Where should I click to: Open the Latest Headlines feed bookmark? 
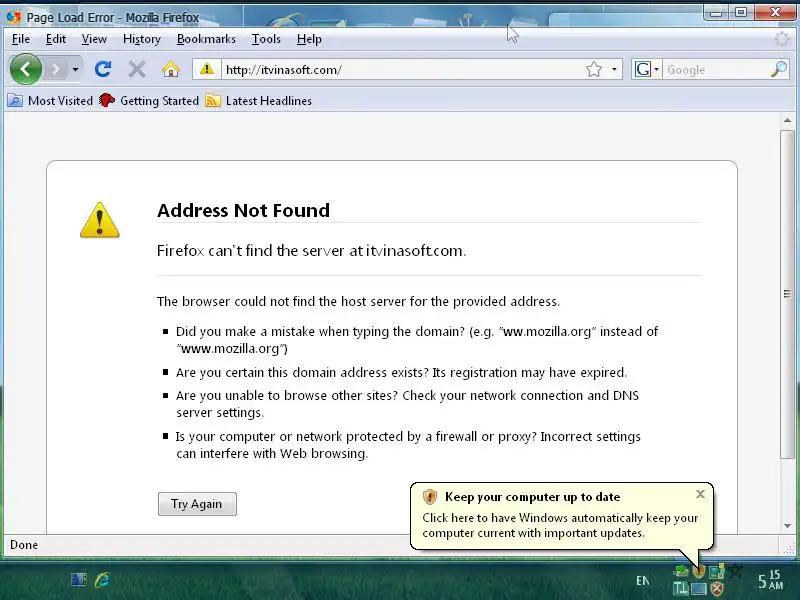point(258,101)
